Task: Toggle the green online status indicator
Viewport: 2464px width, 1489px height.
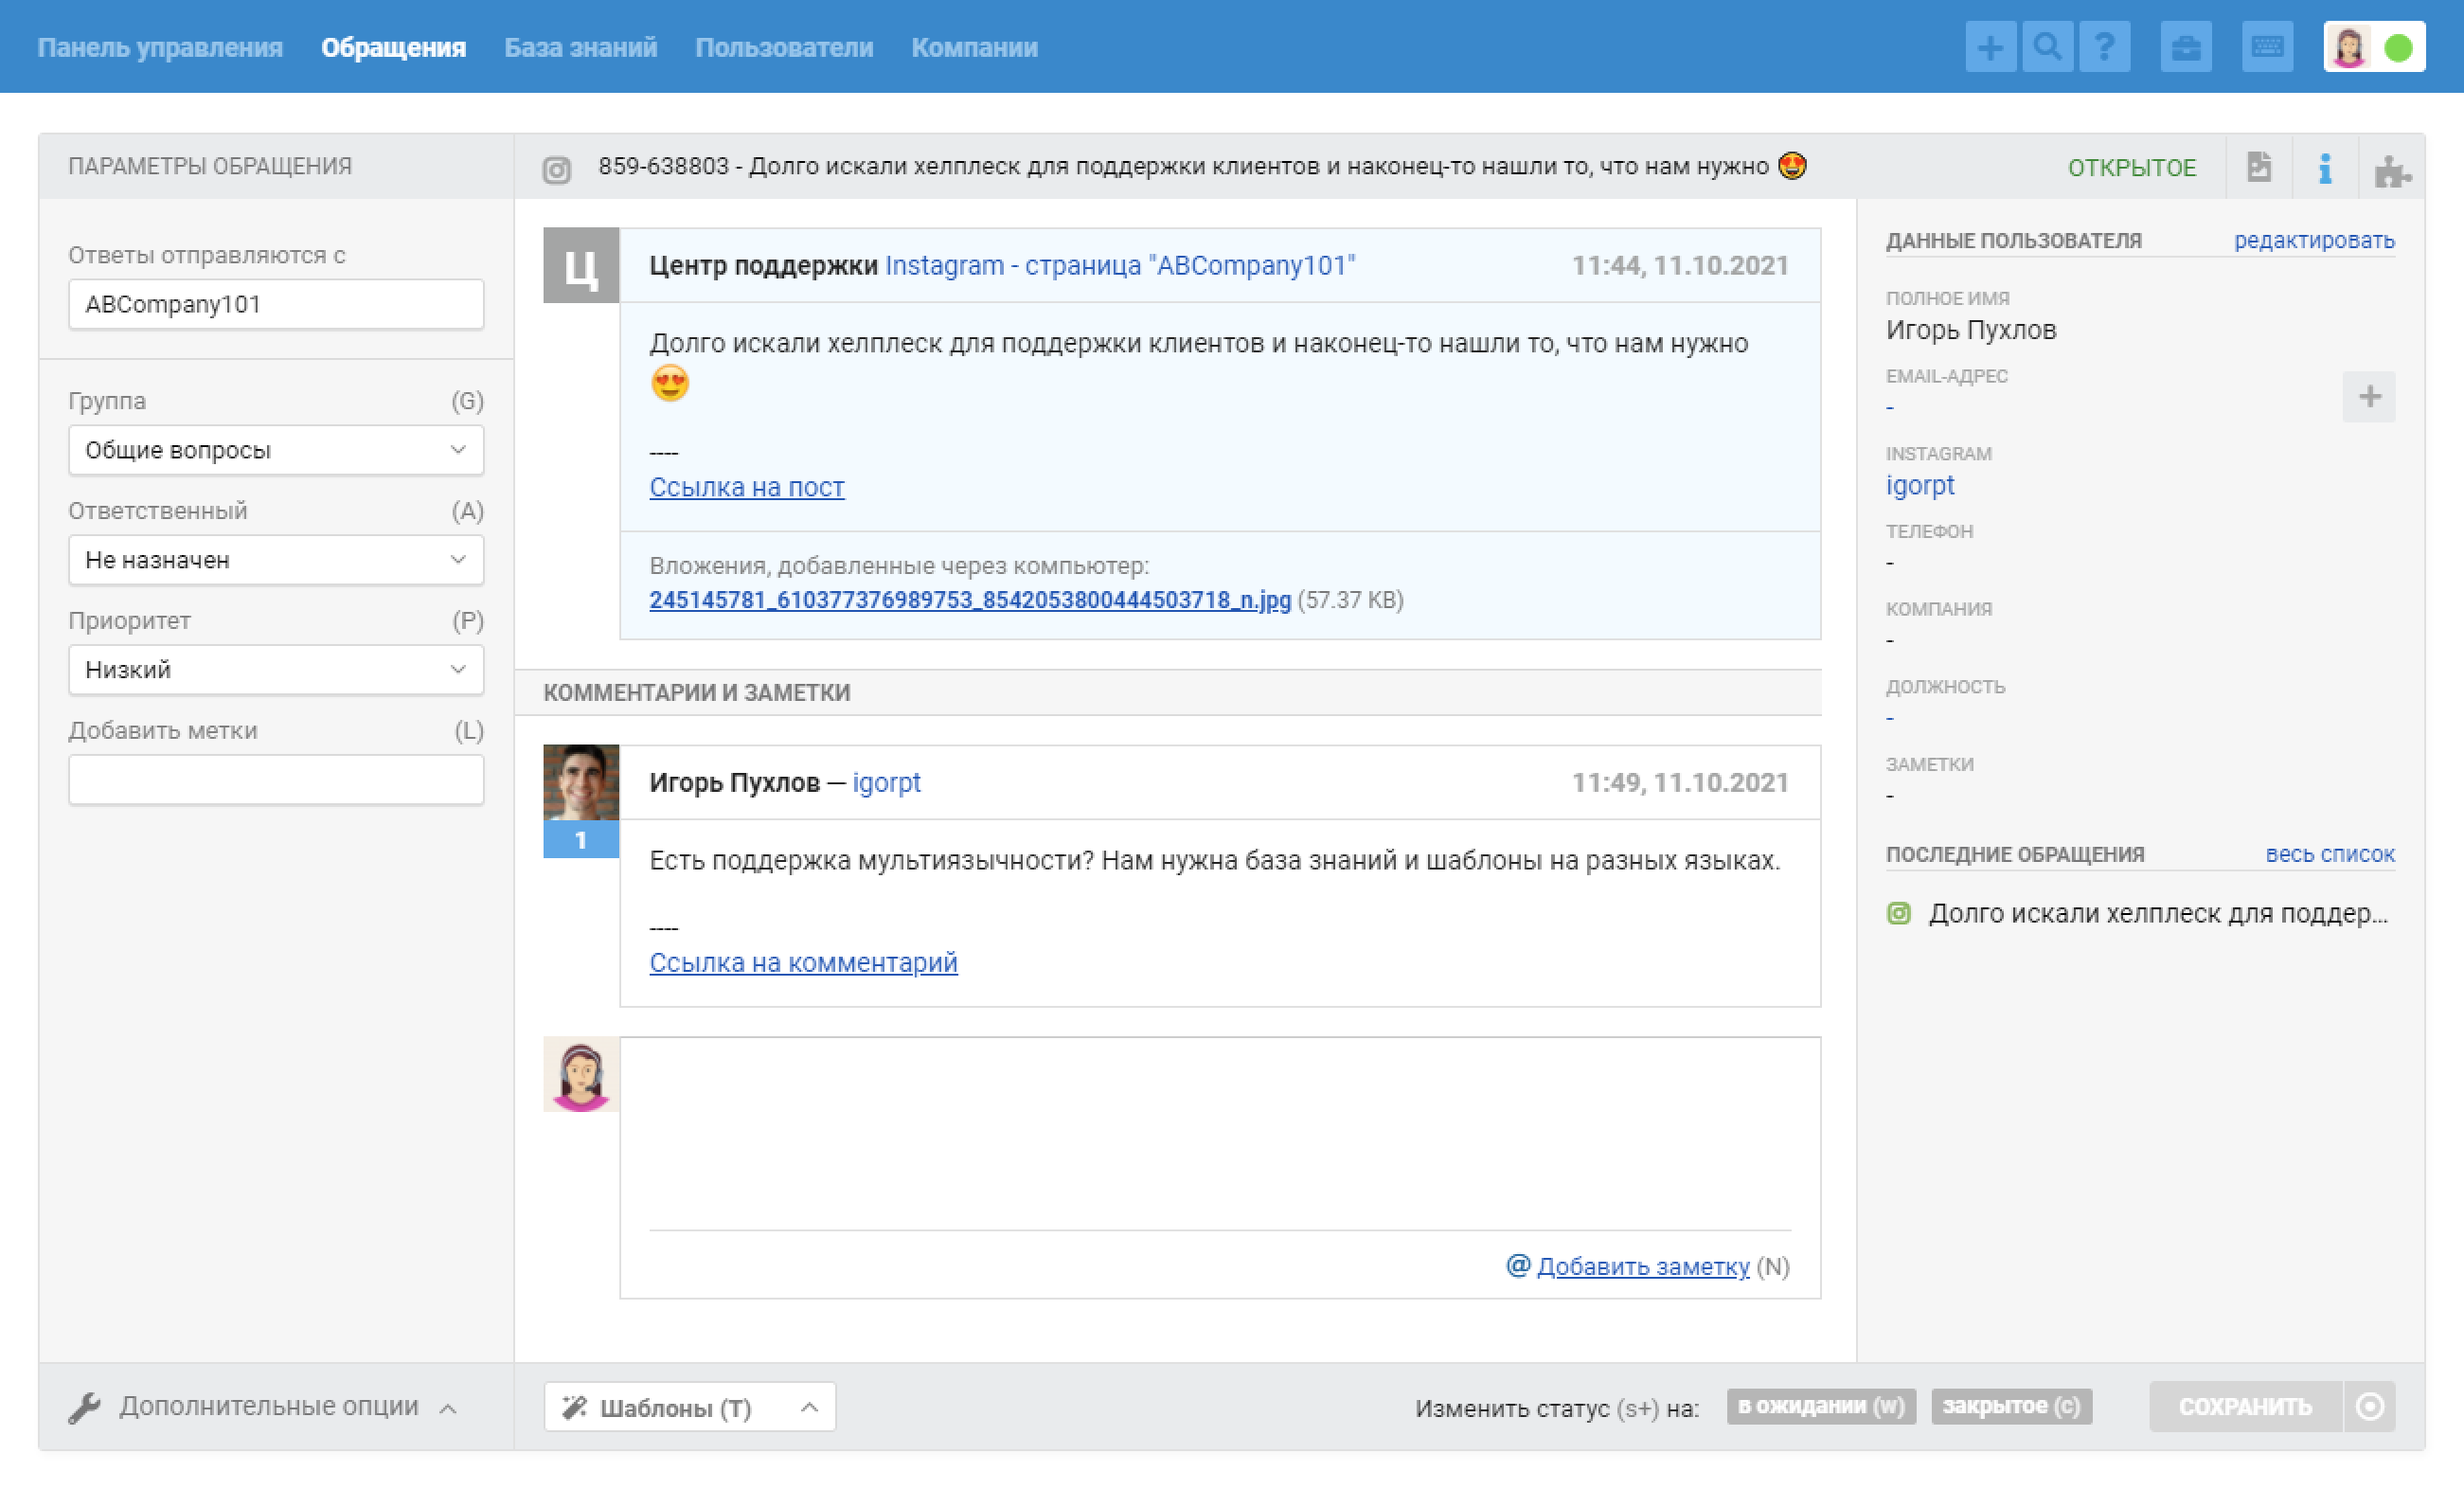Action: (x=2398, y=47)
